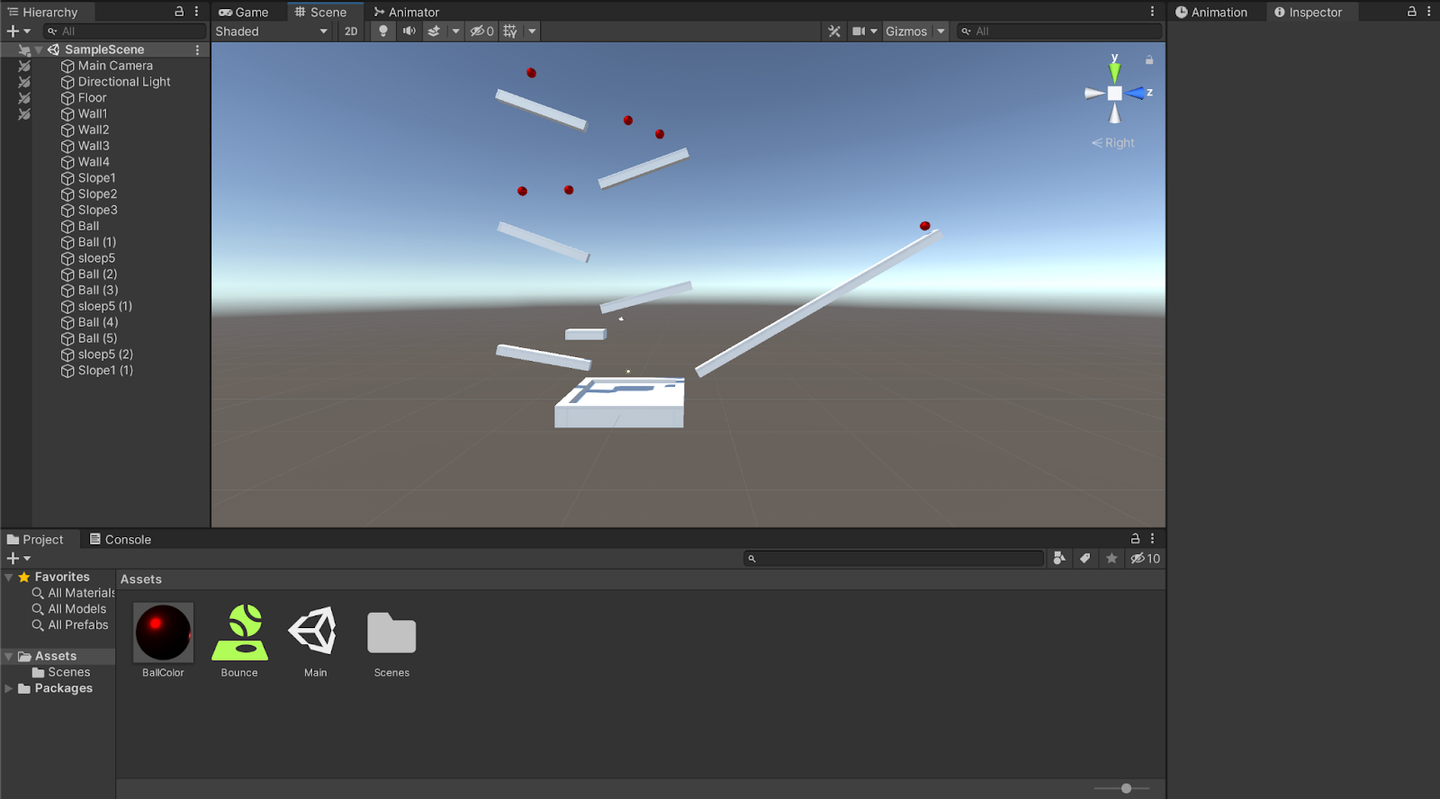
Task: Focus the Hierarchy search field
Action: point(125,31)
